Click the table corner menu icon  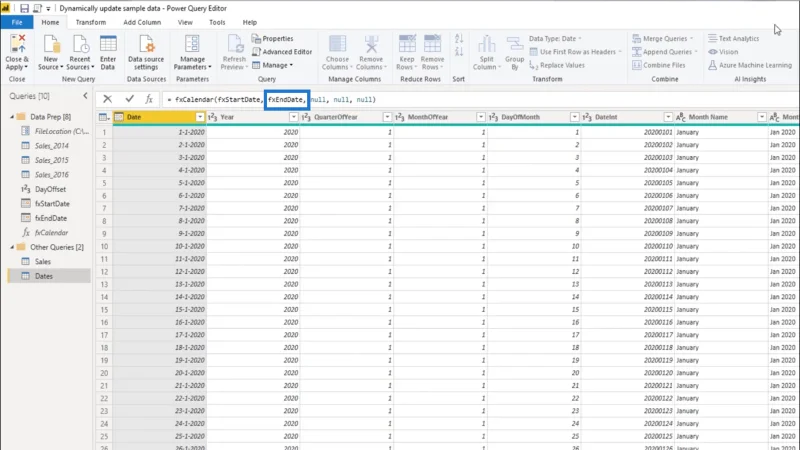click(x=104, y=117)
